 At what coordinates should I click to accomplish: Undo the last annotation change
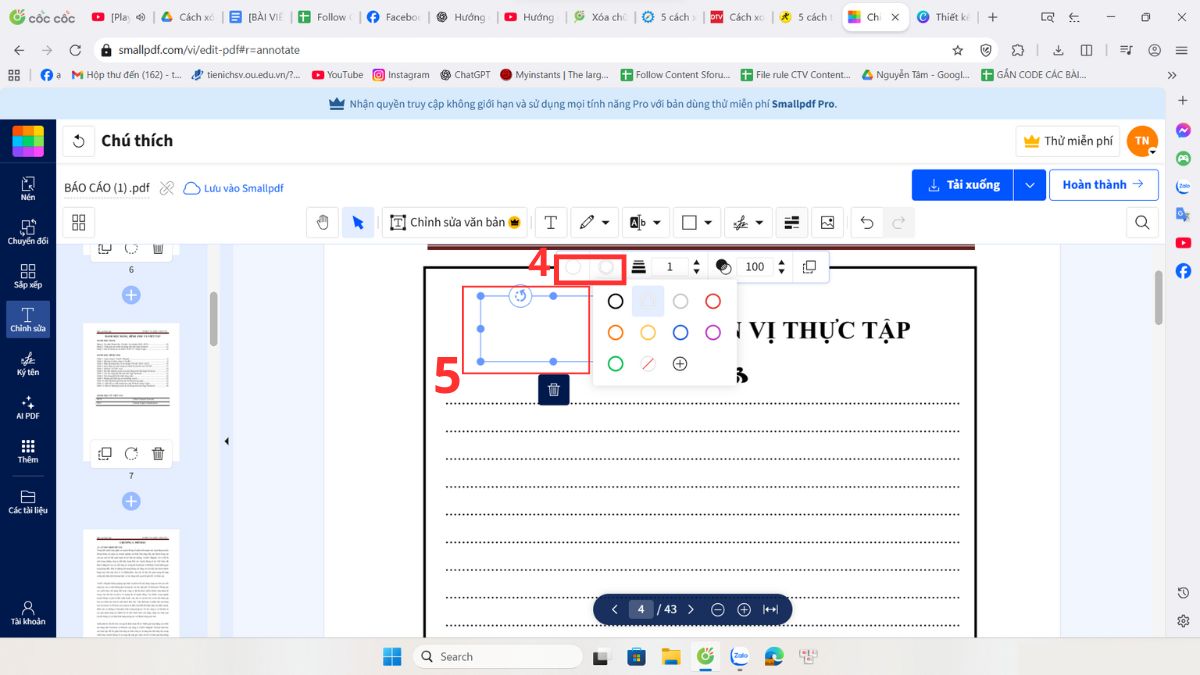pos(867,222)
